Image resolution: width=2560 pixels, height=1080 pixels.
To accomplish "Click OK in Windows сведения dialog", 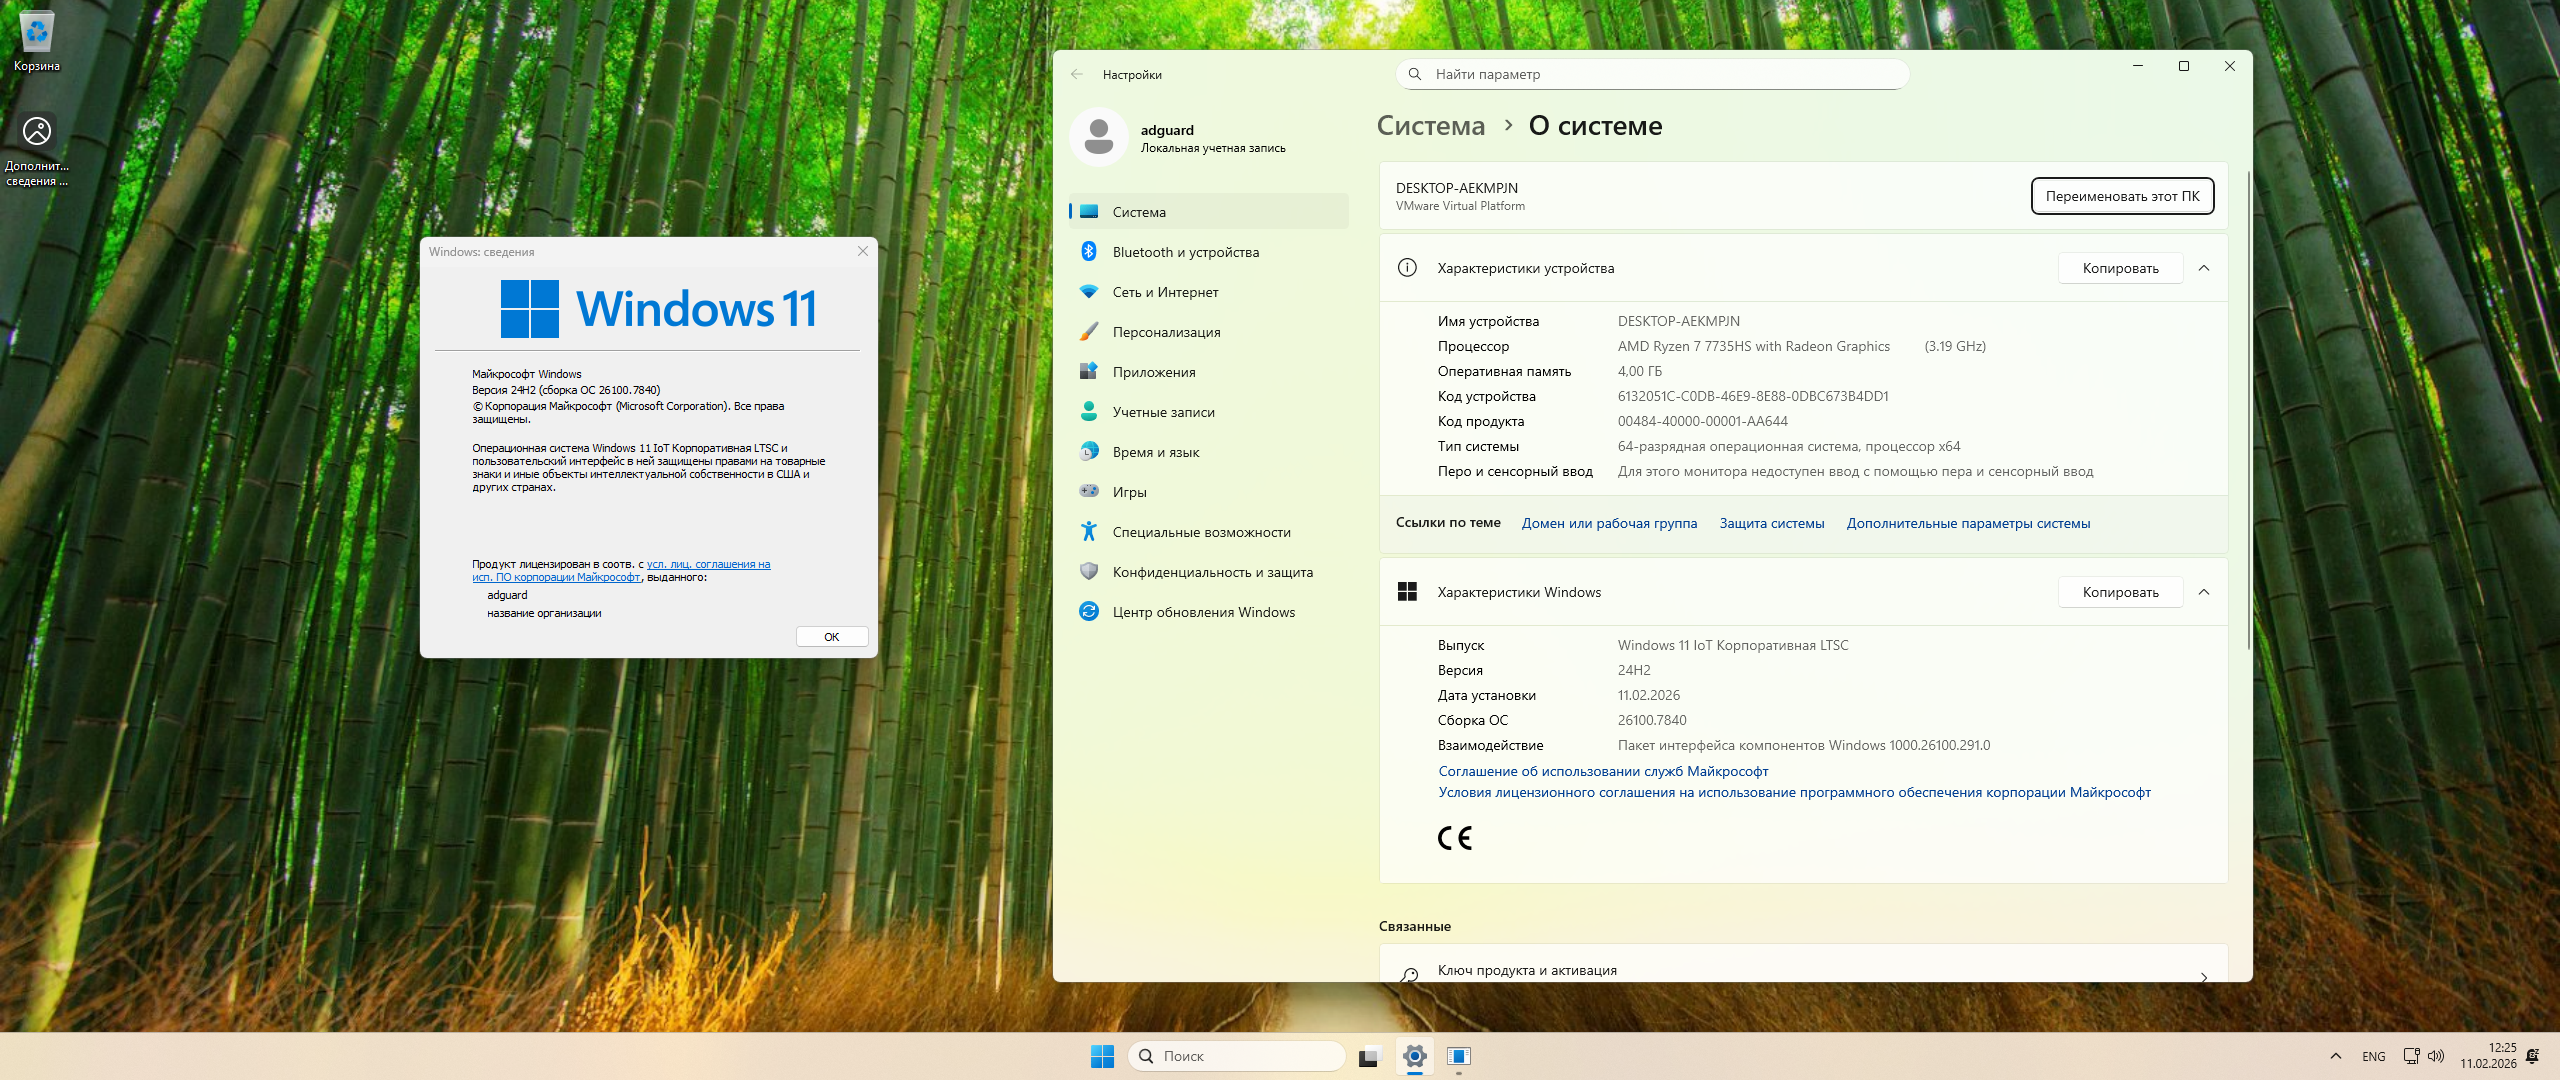I will click(831, 637).
